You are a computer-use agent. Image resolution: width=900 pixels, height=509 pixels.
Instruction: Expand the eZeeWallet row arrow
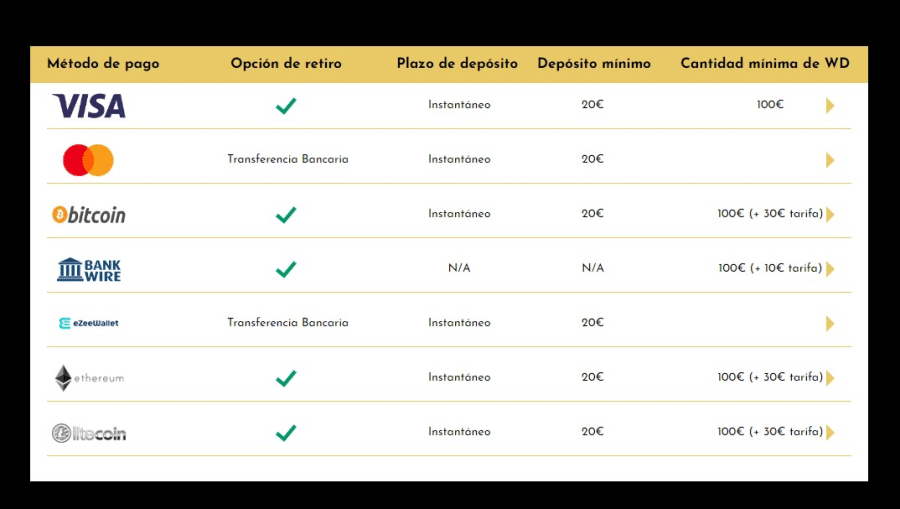(x=829, y=323)
